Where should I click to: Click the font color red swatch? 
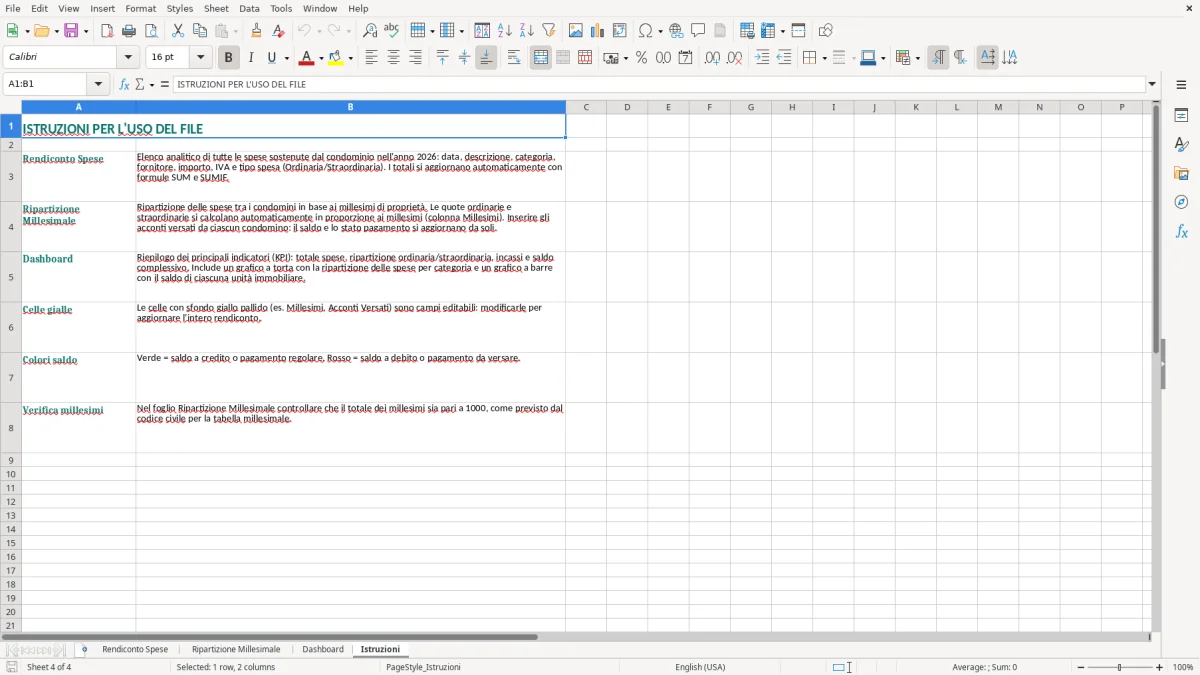pyautogui.click(x=306, y=58)
